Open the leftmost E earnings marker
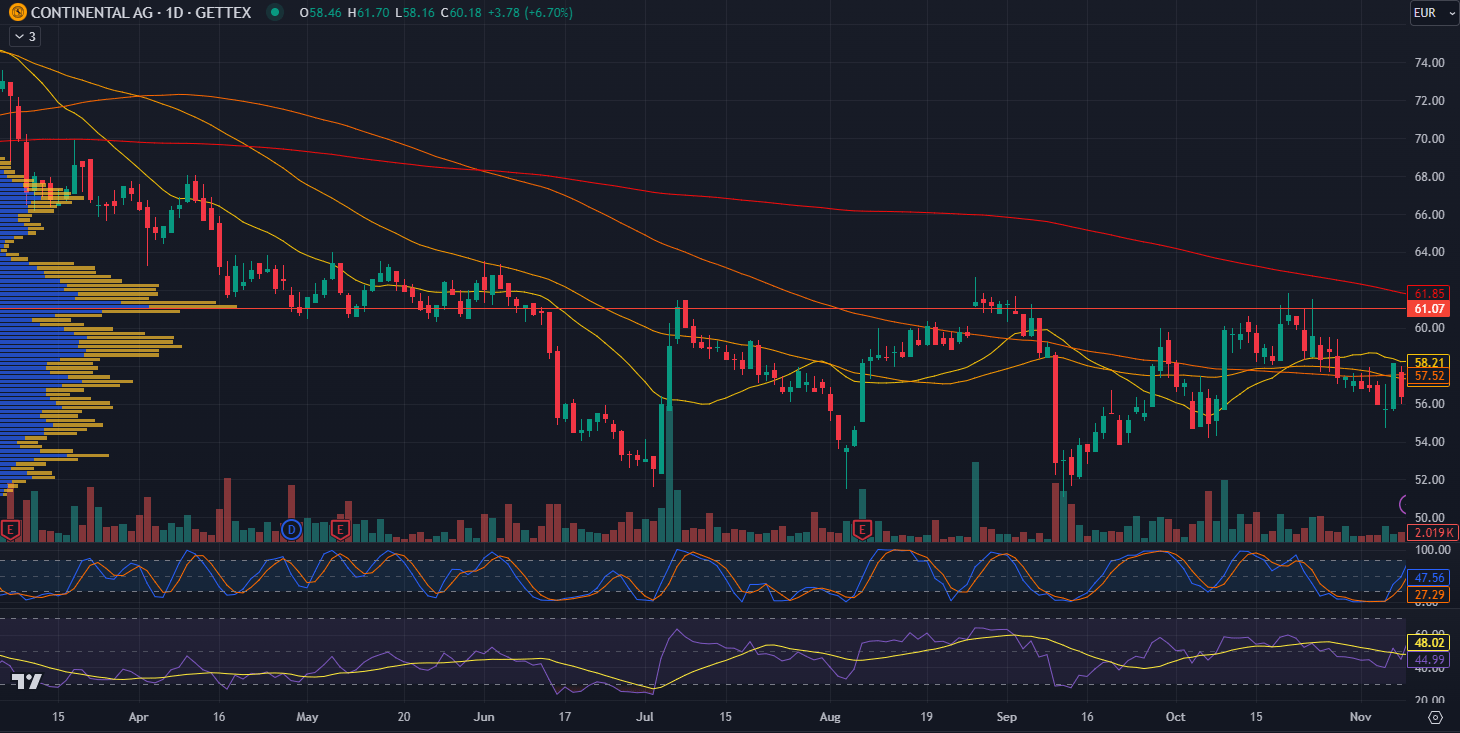 [x=11, y=529]
